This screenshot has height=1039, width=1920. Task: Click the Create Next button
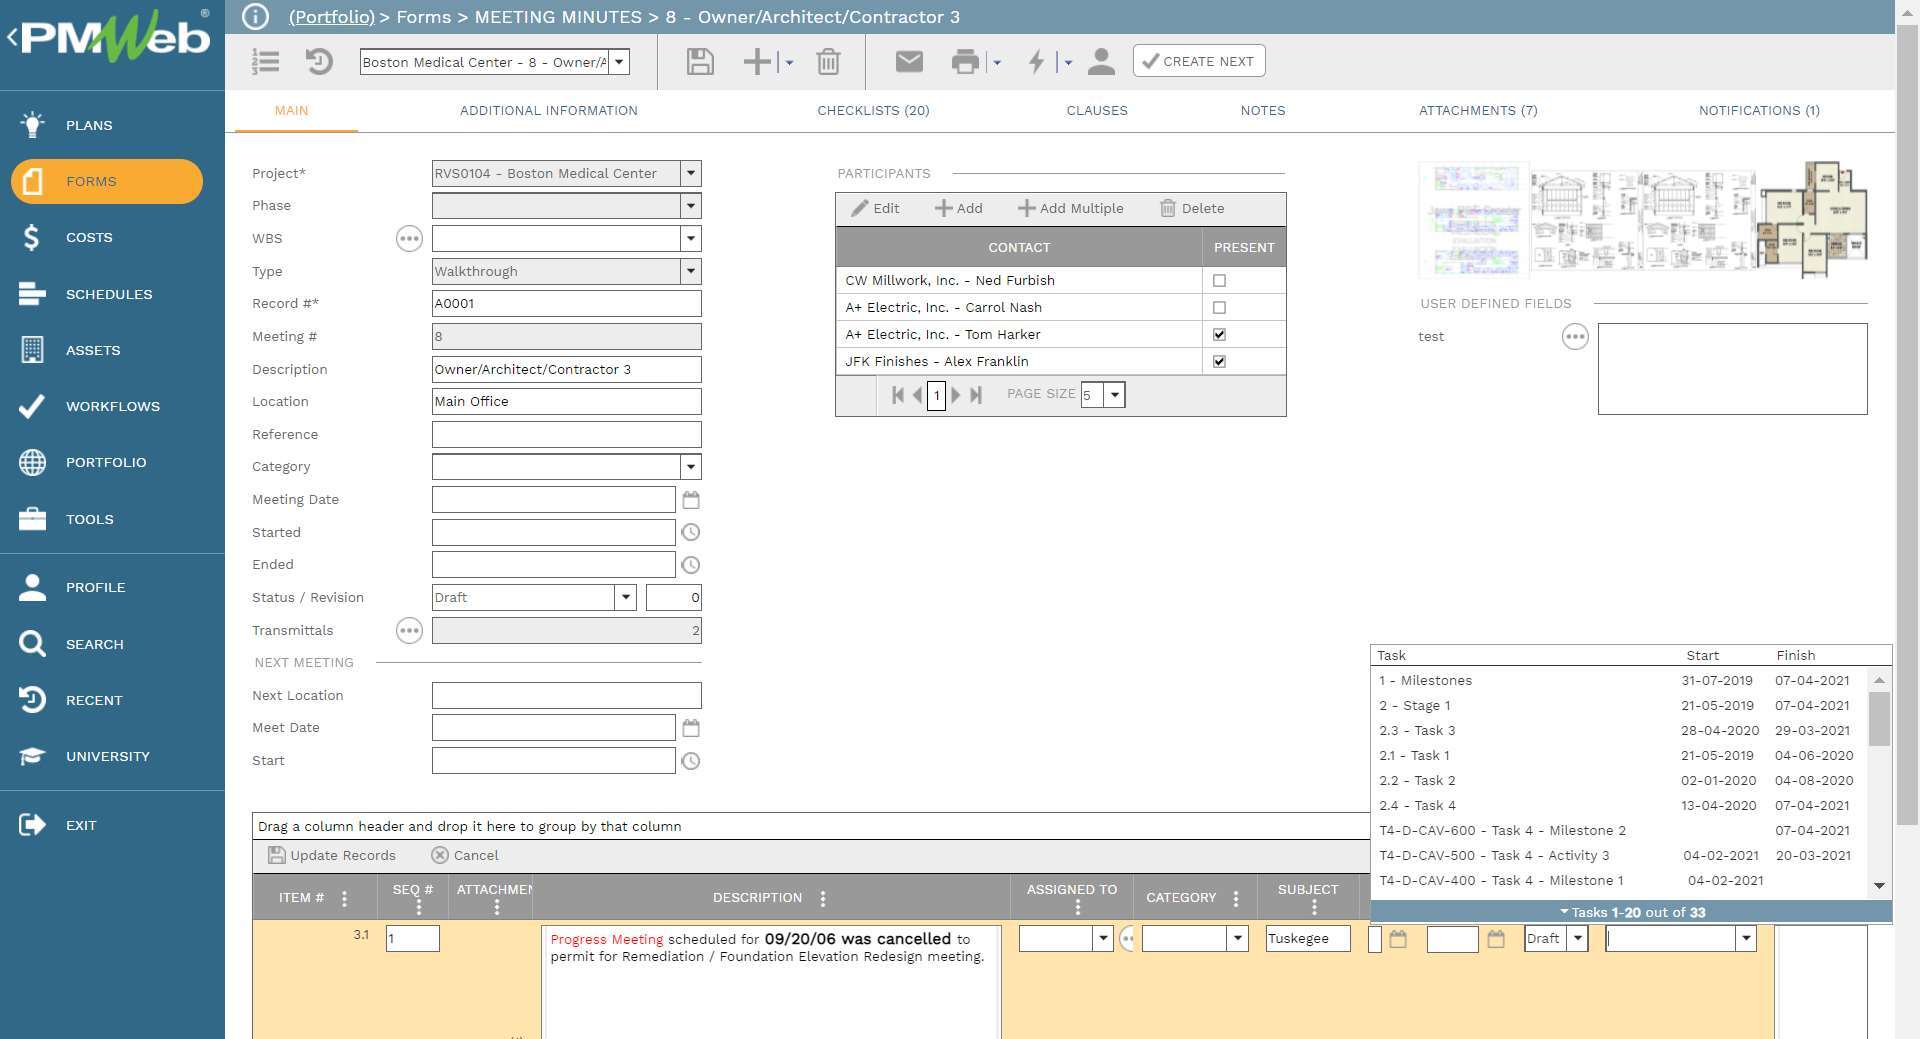pyautogui.click(x=1198, y=61)
